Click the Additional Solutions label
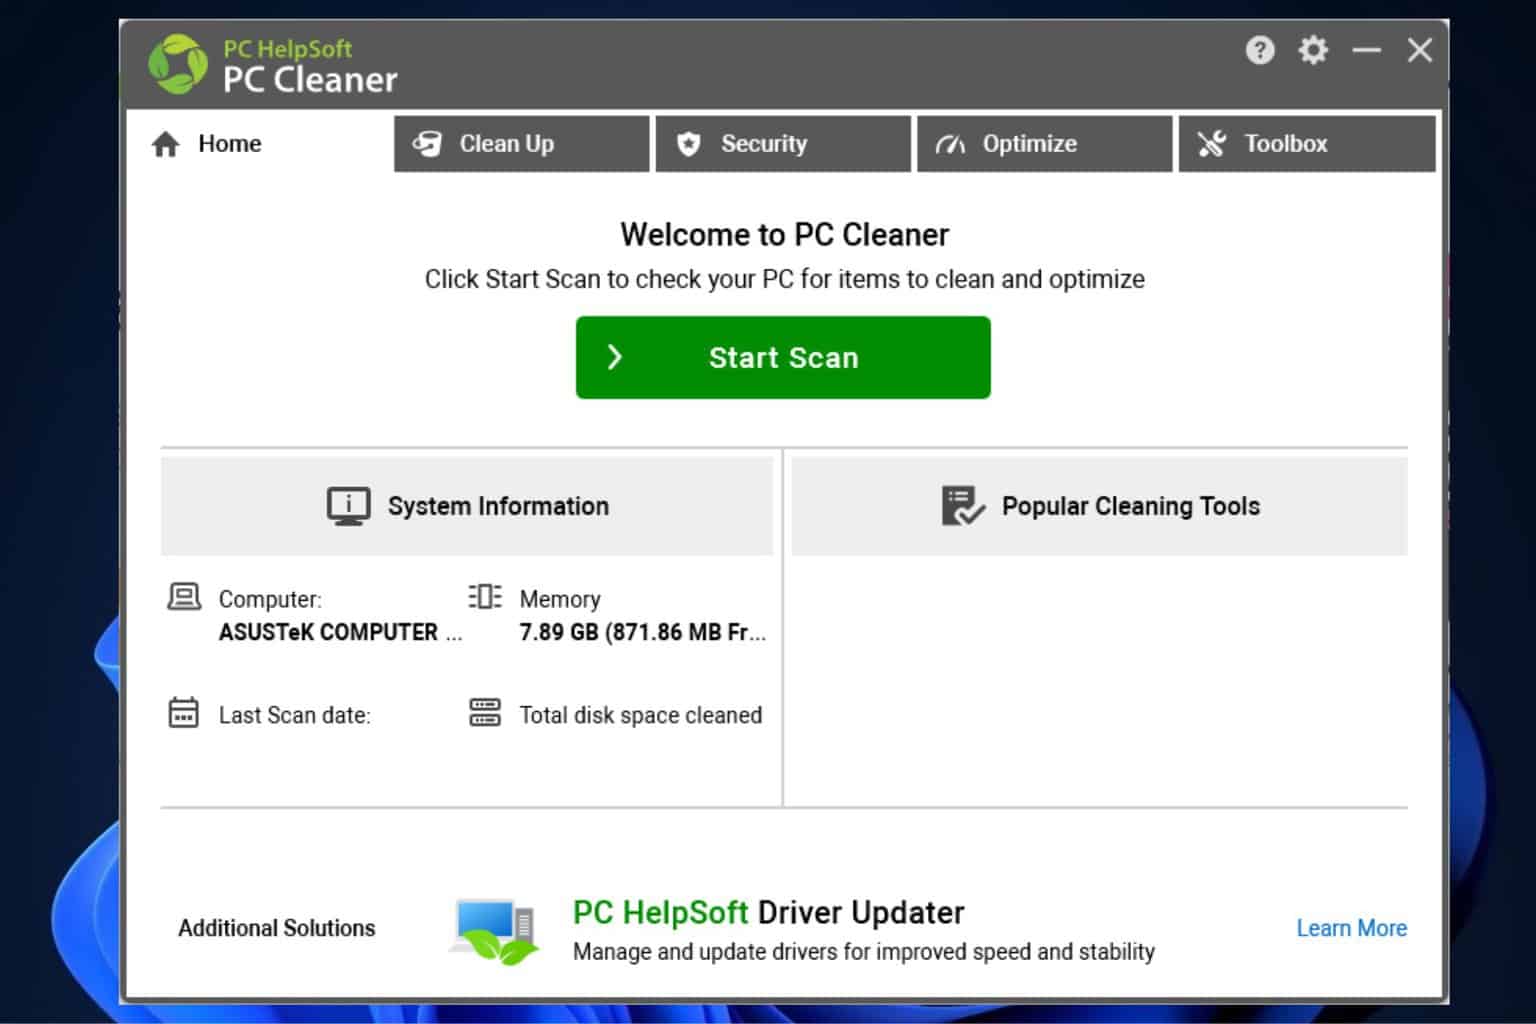The image size is (1536, 1024). [x=277, y=928]
